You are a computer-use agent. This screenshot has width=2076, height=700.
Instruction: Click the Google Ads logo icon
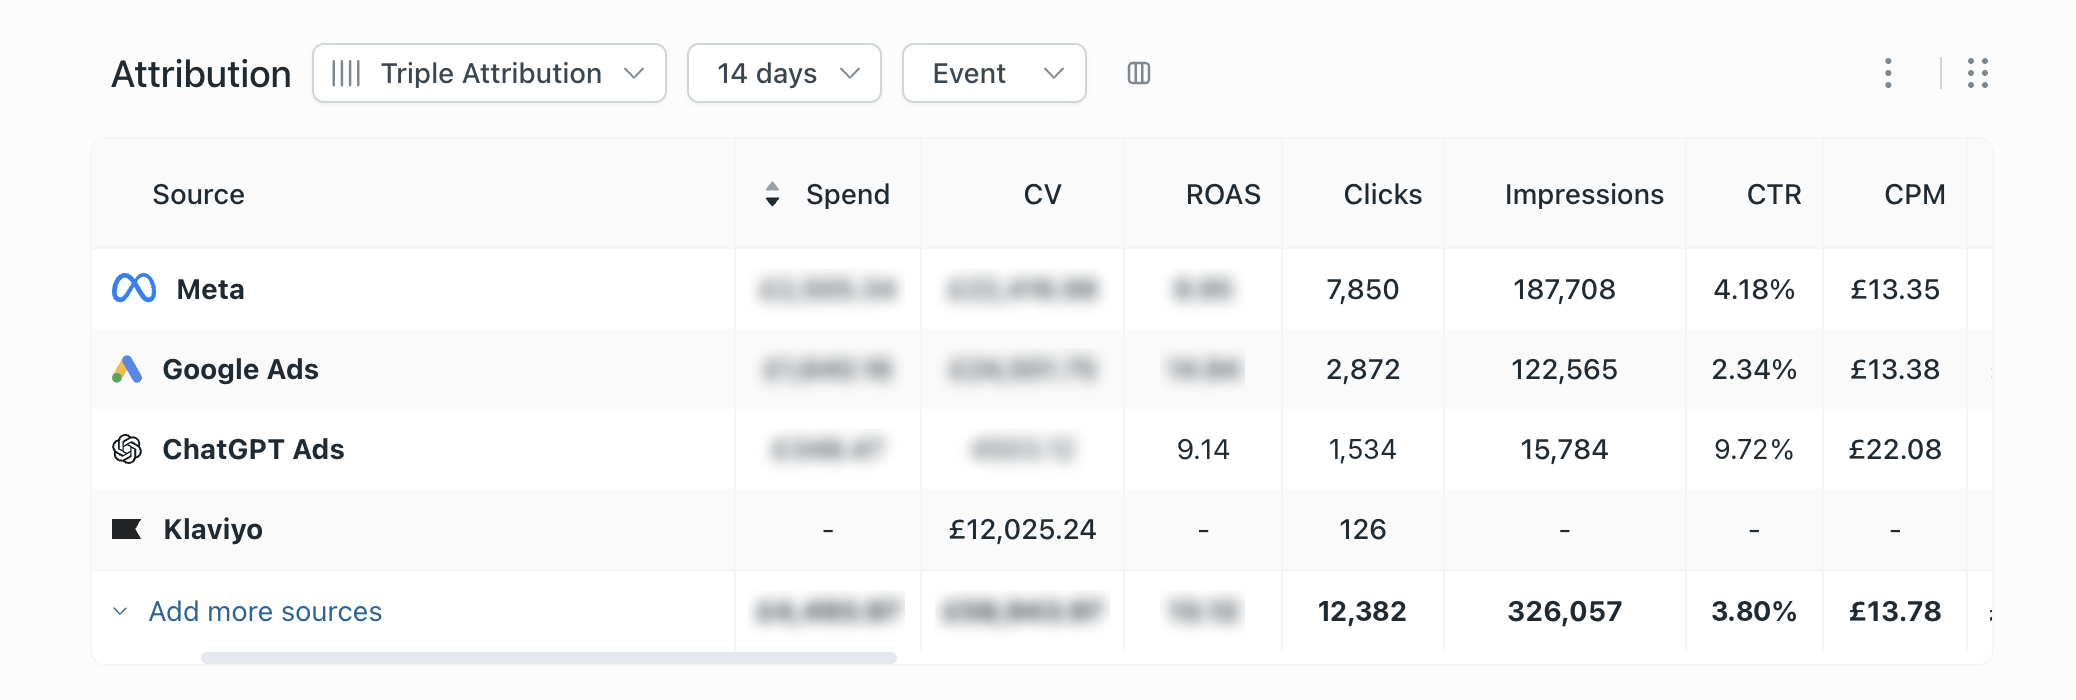(127, 369)
